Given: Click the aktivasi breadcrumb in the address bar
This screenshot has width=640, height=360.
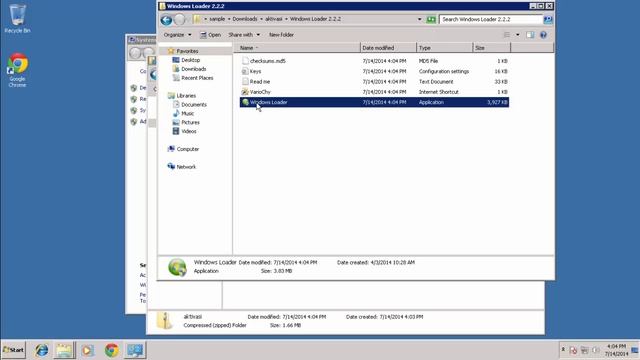Looking at the screenshot, I should click(x=273, y=19).
